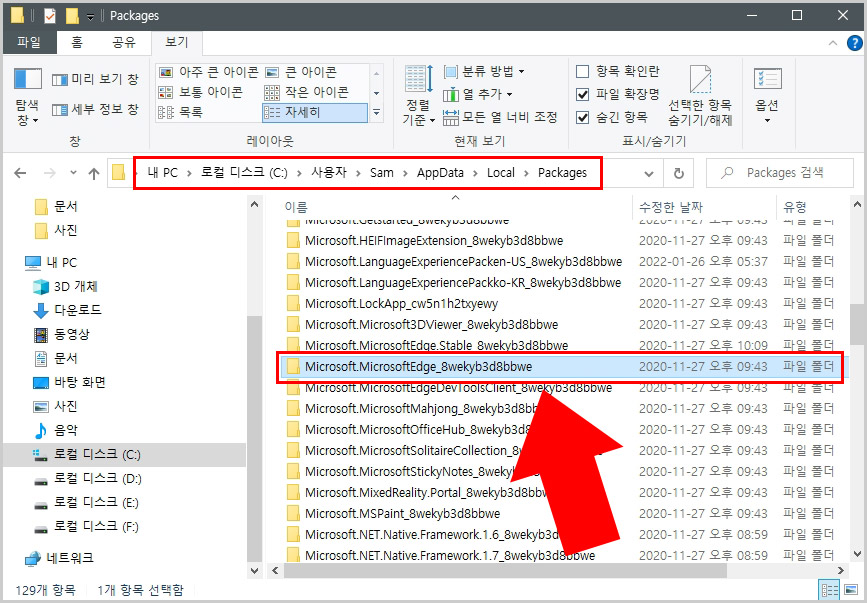Open add columns (열 추가) menu
This screenshot has height=603, width=867.
(478, 95)
